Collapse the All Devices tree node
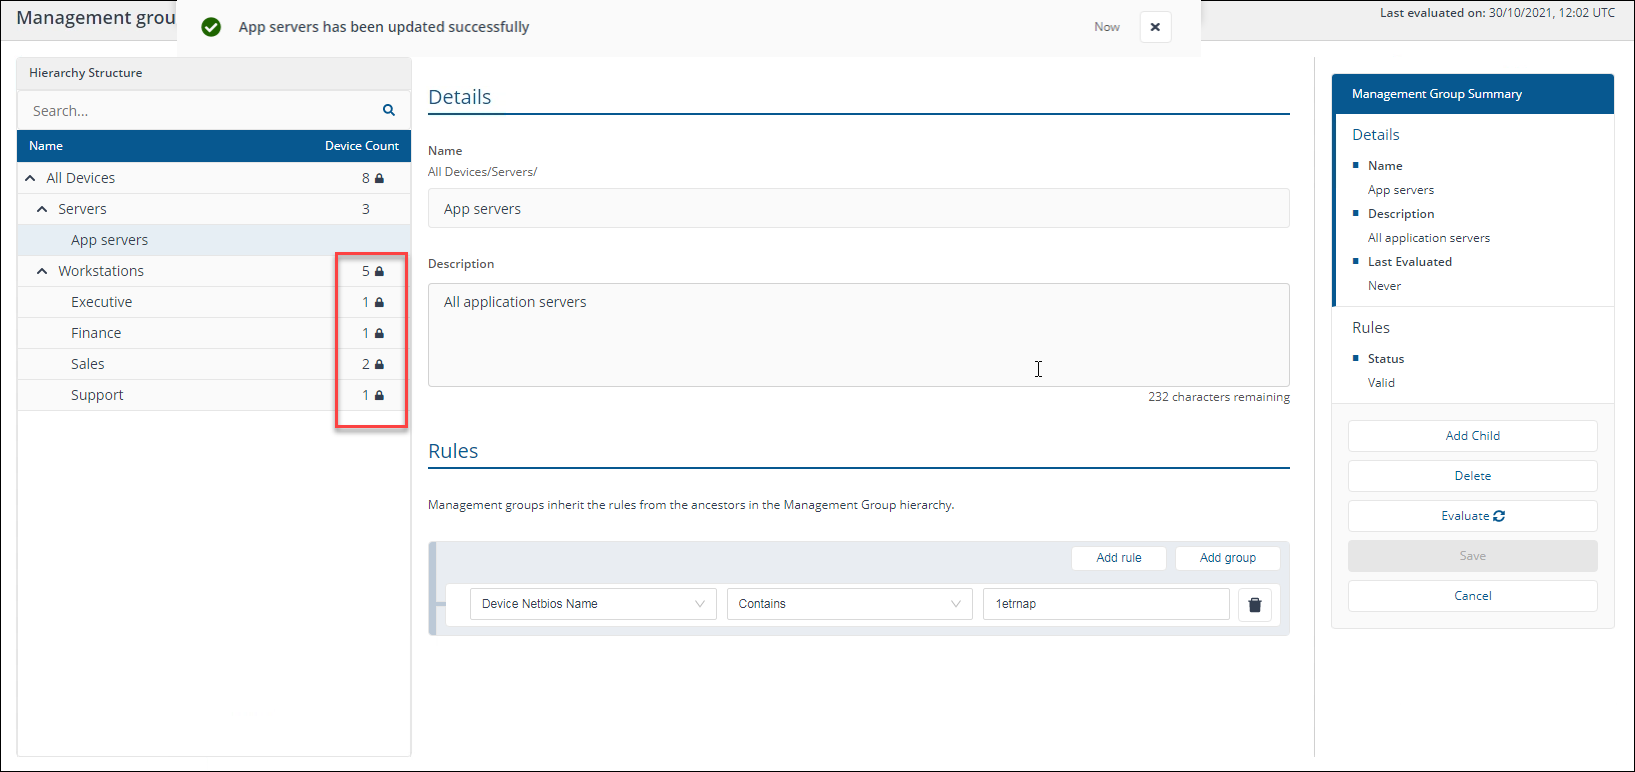1635x772 pixels. (30, 178)
